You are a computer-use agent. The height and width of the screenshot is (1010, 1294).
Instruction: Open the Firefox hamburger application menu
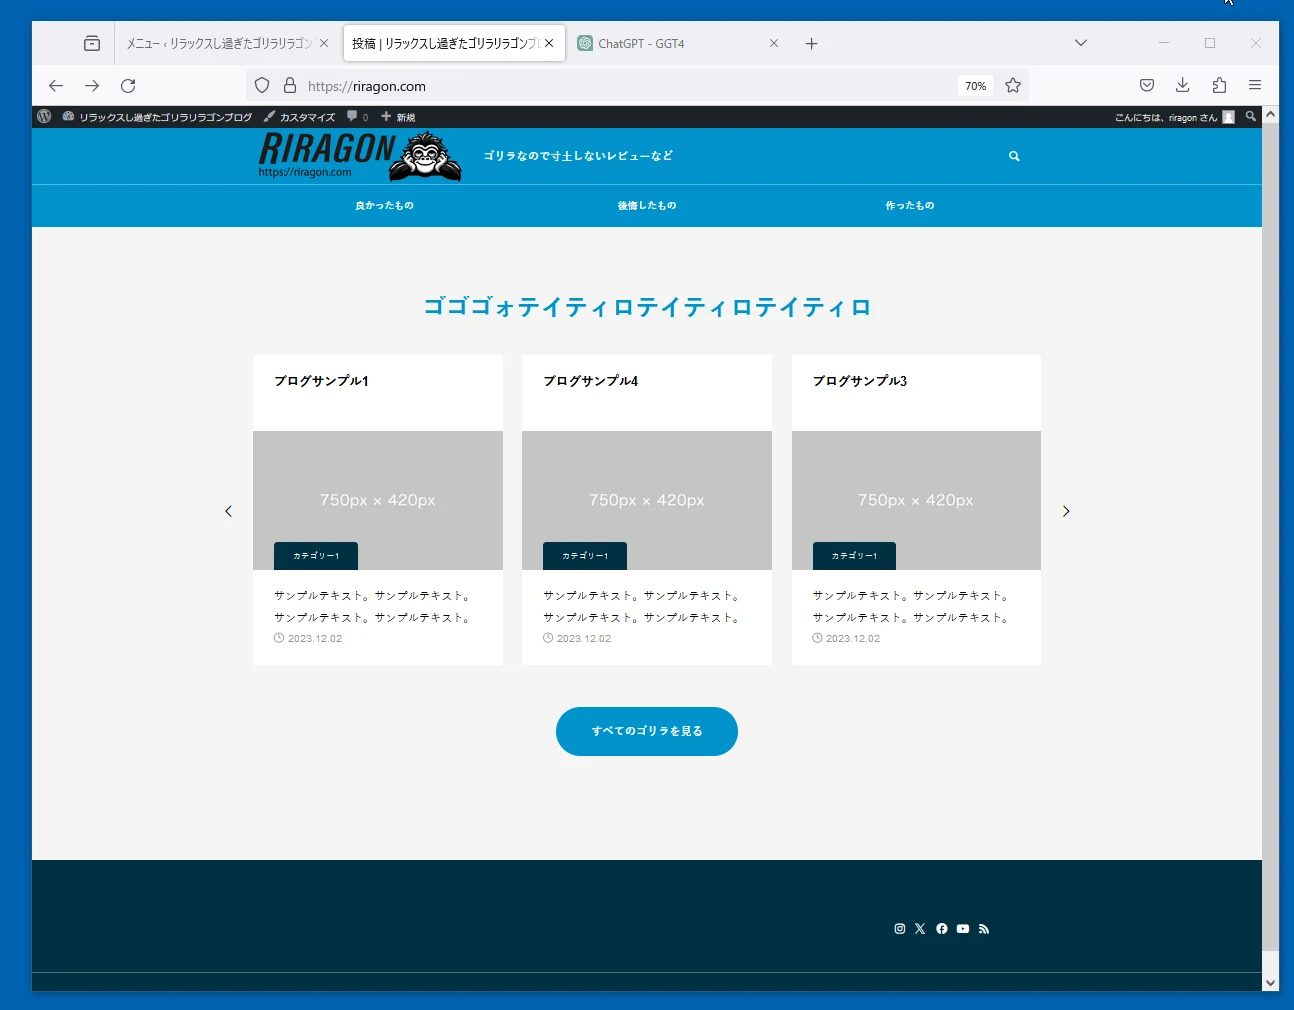(1255, 86)
